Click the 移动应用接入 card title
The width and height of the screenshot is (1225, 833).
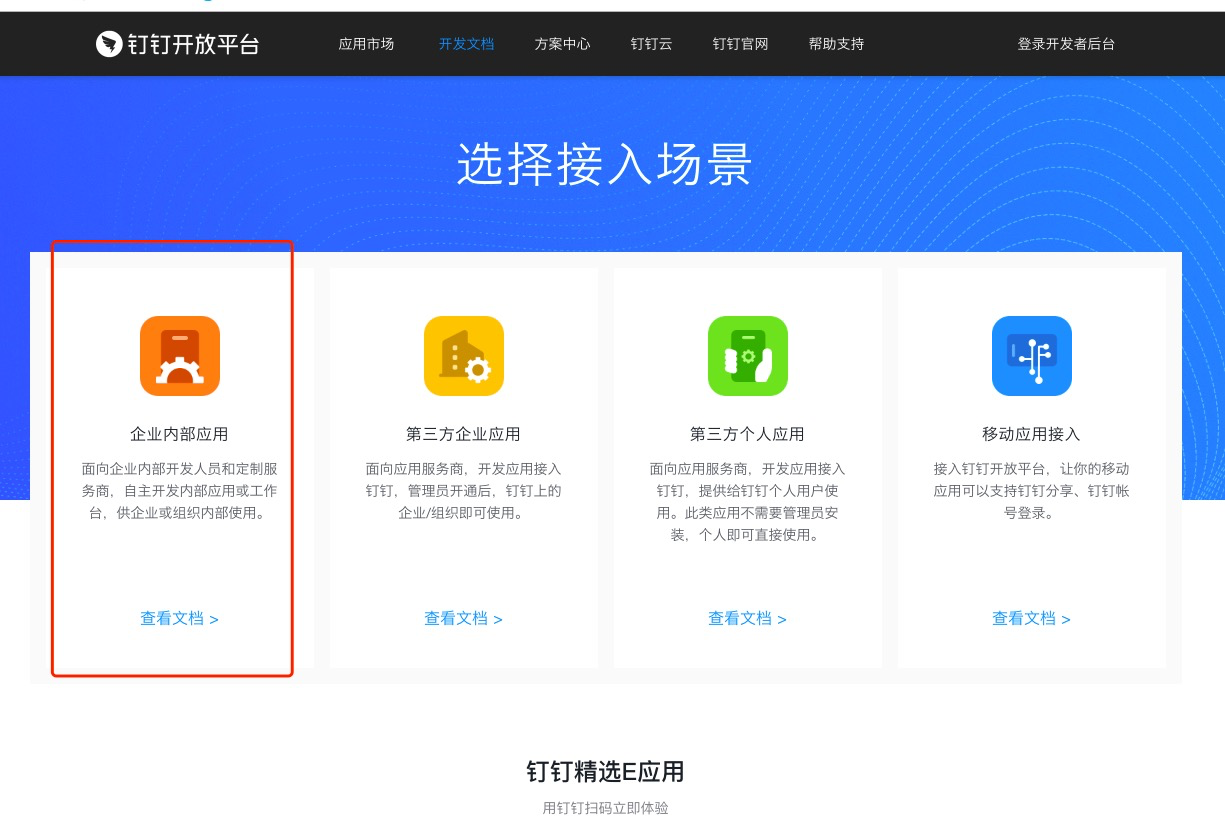pos(1032,434)
